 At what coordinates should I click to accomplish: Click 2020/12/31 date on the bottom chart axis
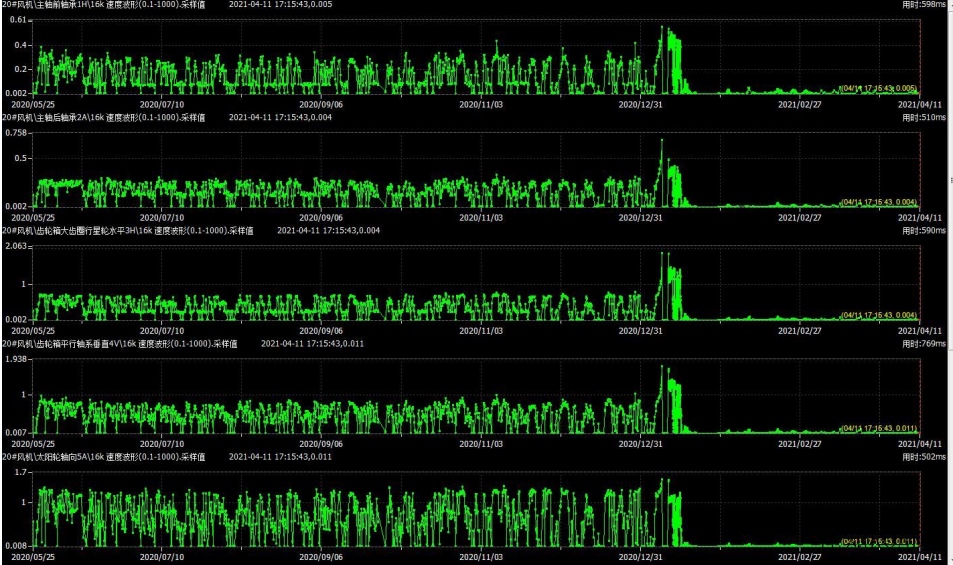click(640, 556)
